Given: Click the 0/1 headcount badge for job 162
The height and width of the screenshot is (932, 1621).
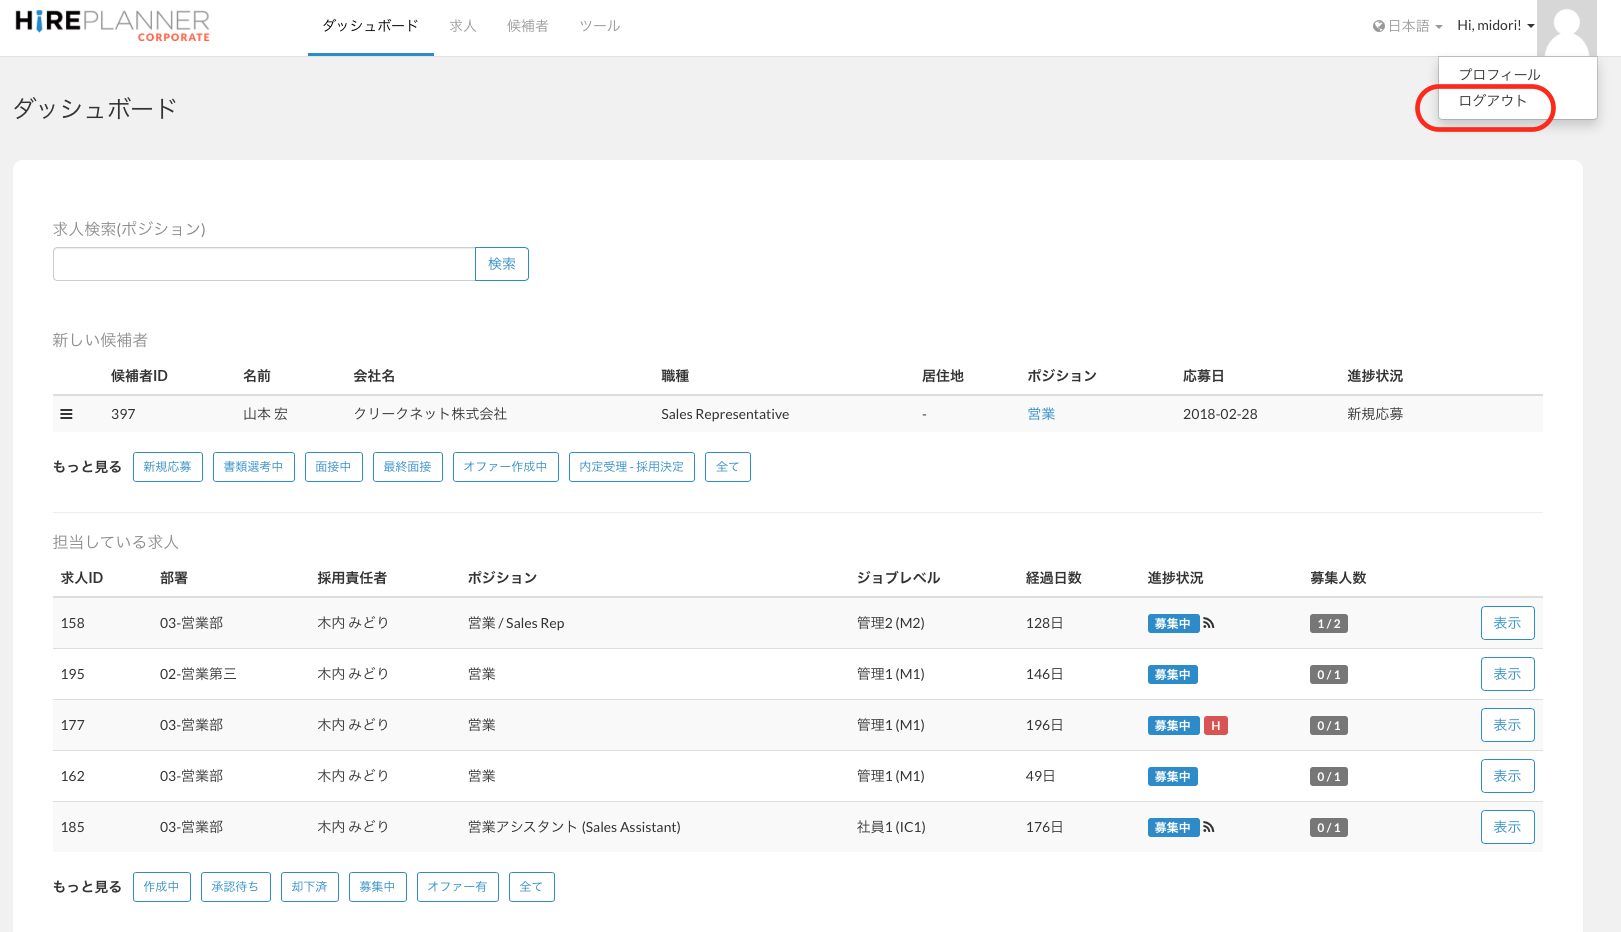Looking at the screenshot, I should pos(1328,777).
